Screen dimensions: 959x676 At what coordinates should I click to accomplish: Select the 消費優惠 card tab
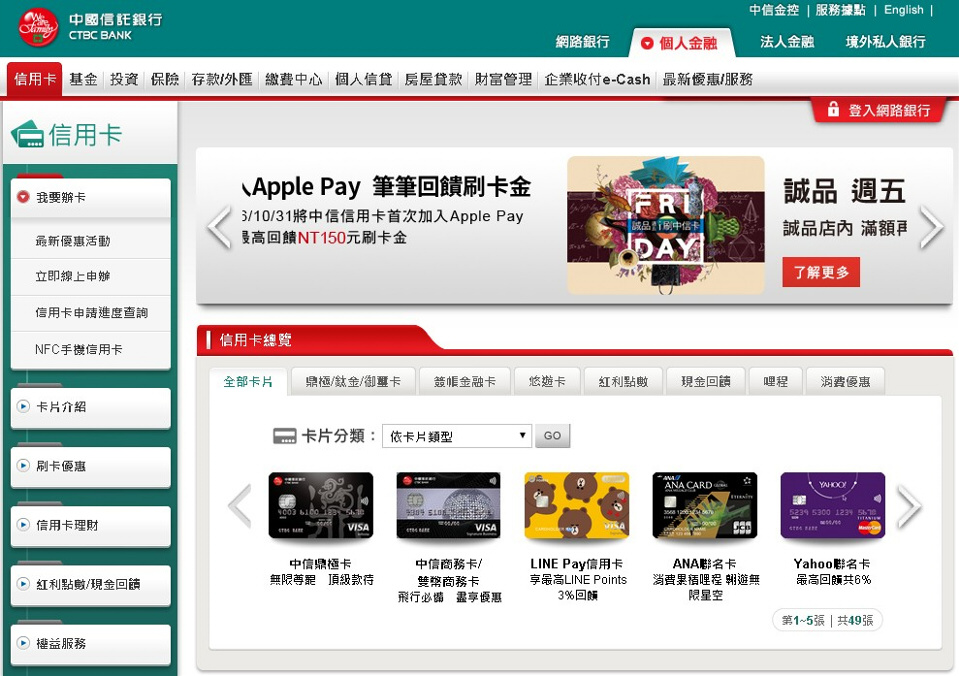pos(845,382)
